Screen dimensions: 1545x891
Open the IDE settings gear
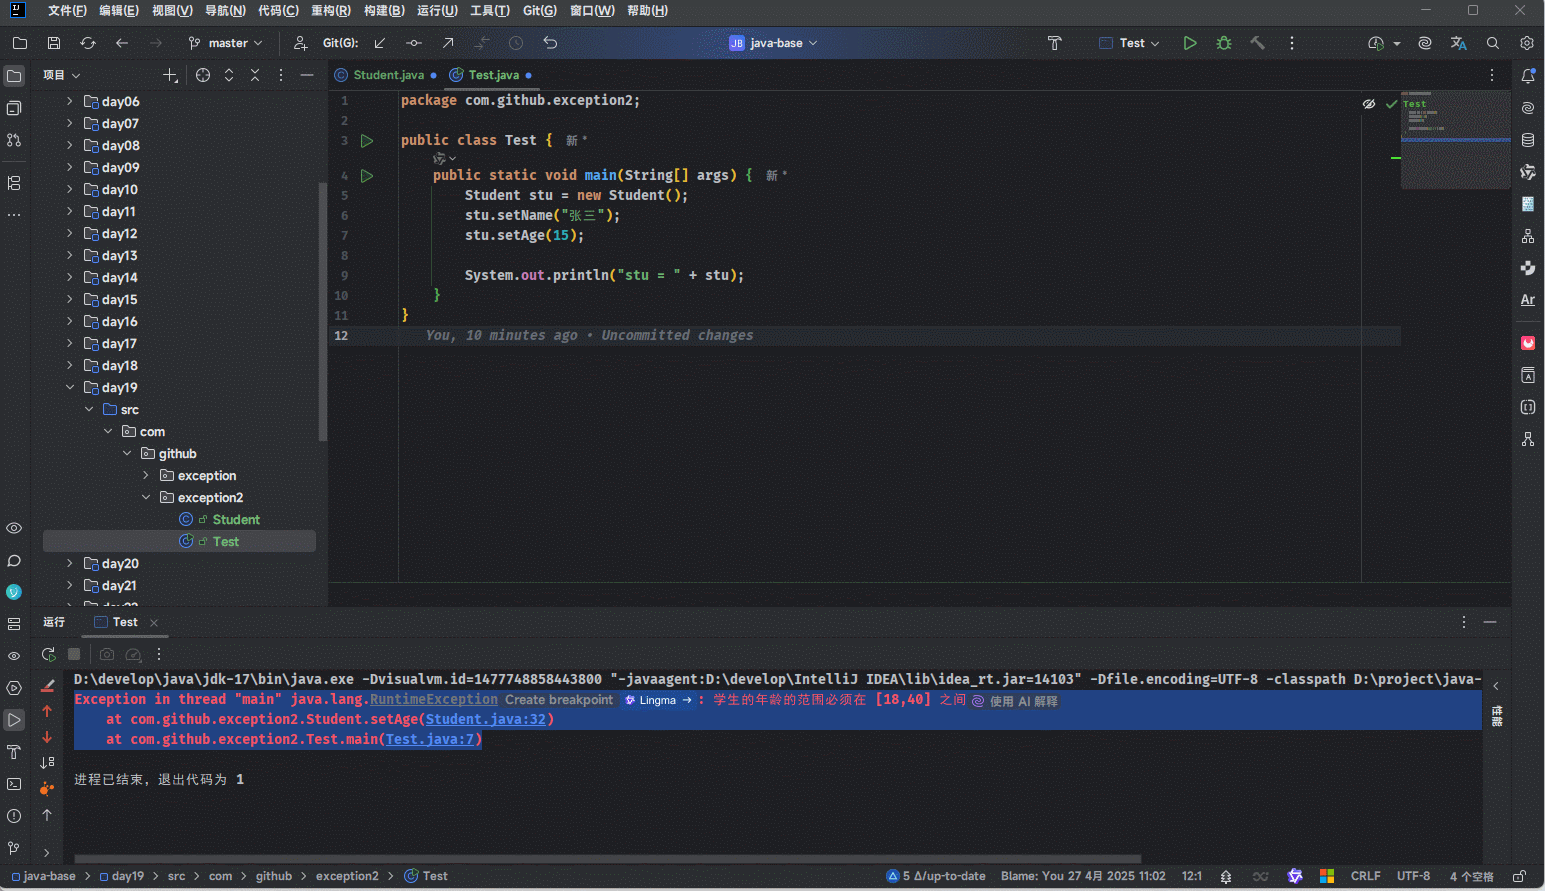coord(1526,43)
